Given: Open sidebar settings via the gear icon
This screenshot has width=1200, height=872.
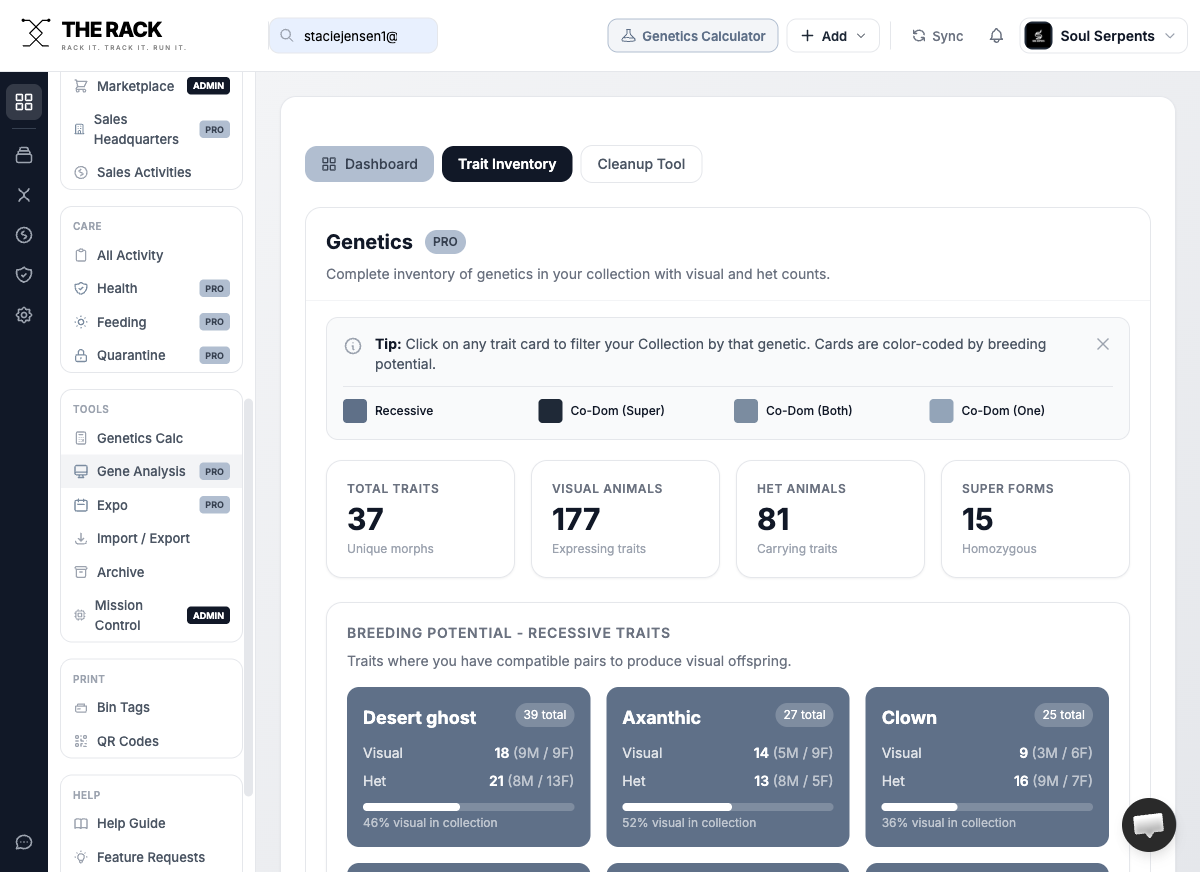Looking at the screenshot, I should pyautogui.click(x=24, y=315).
